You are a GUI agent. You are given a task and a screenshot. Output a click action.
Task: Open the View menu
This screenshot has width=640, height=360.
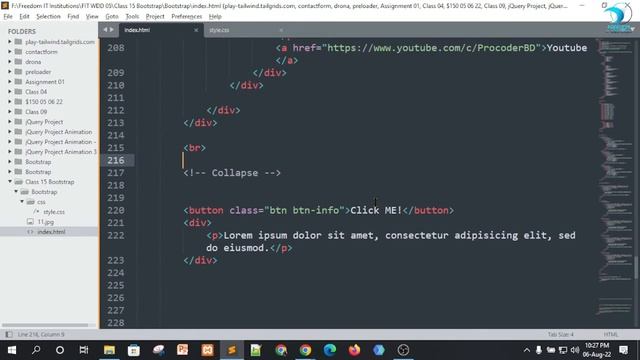92,16
